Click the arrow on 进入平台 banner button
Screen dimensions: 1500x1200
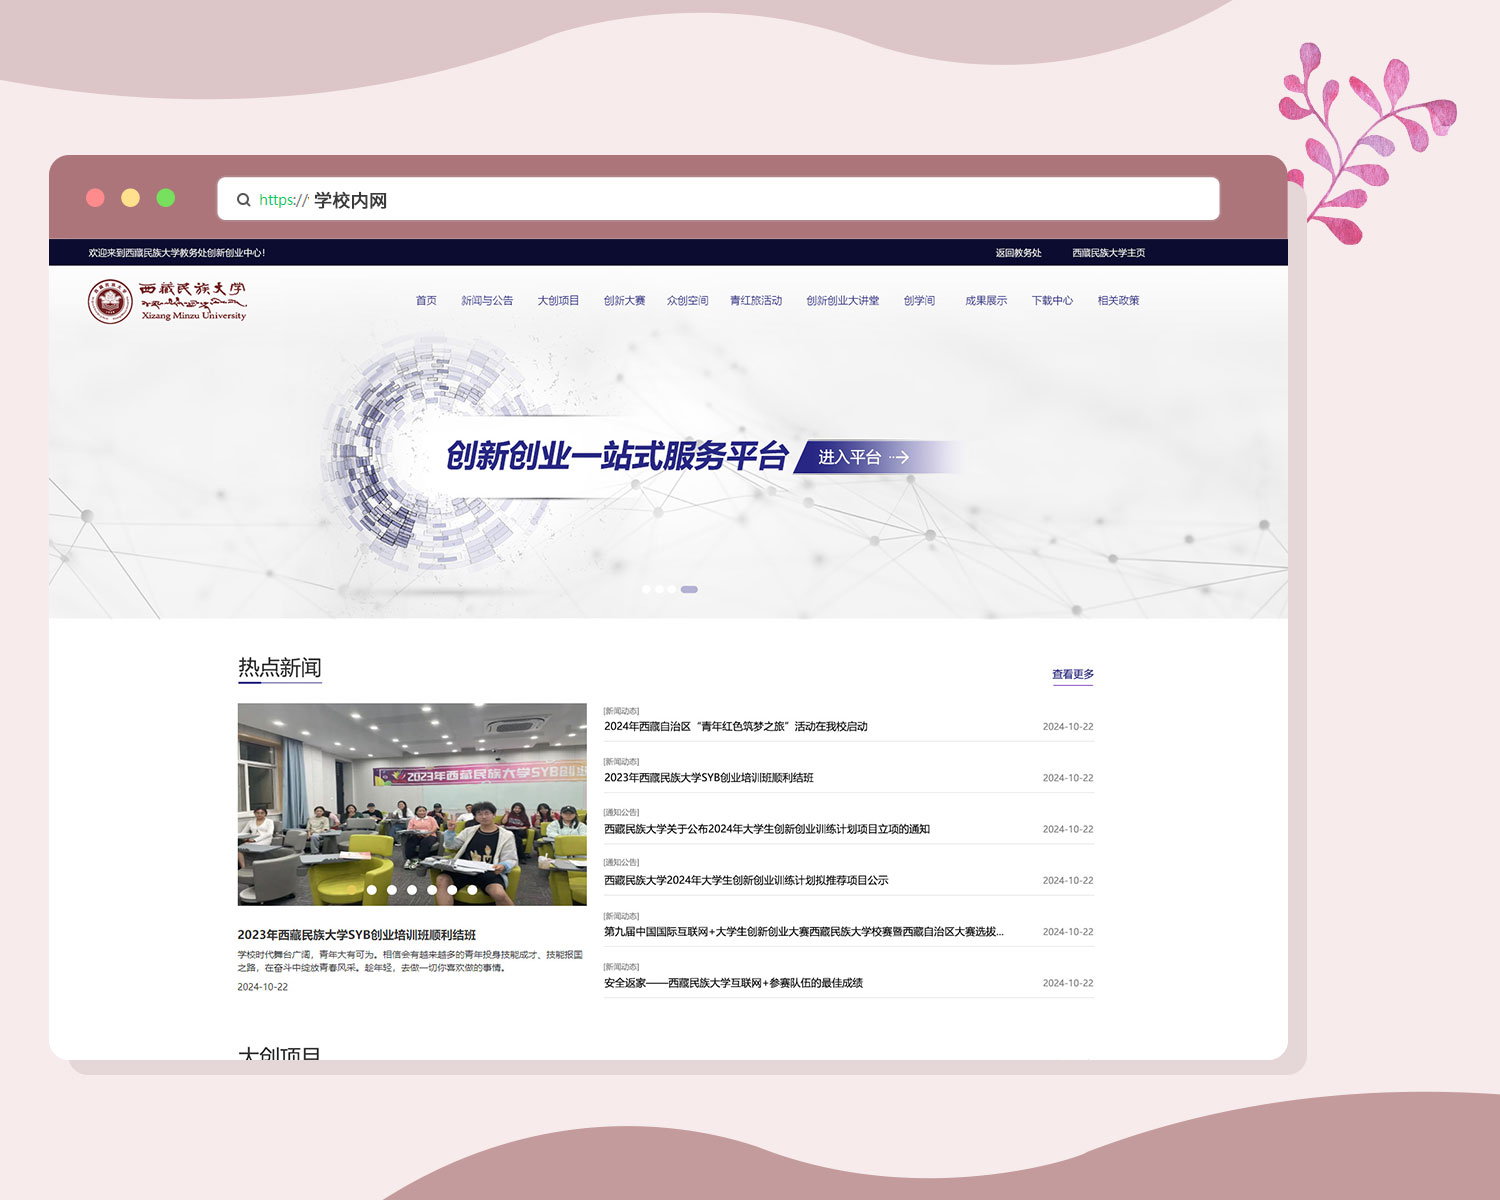899,457
